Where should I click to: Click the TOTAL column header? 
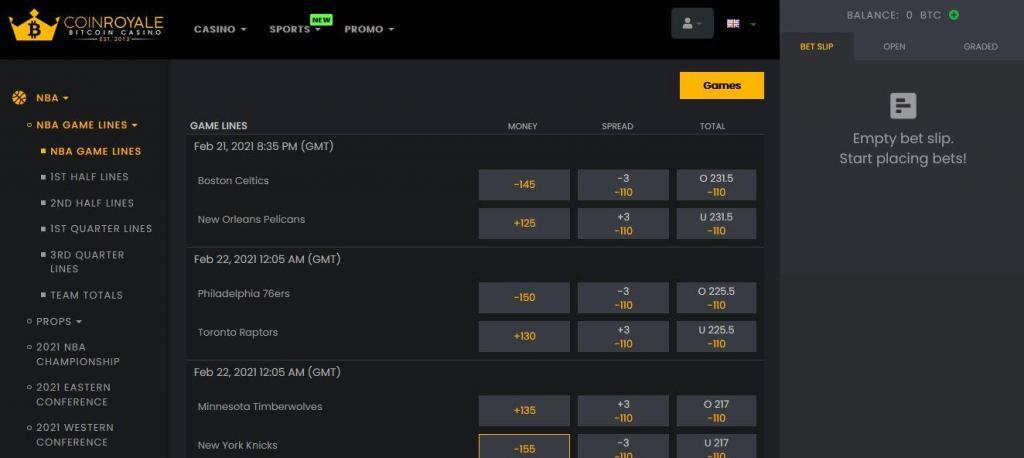tap(712, 126)
